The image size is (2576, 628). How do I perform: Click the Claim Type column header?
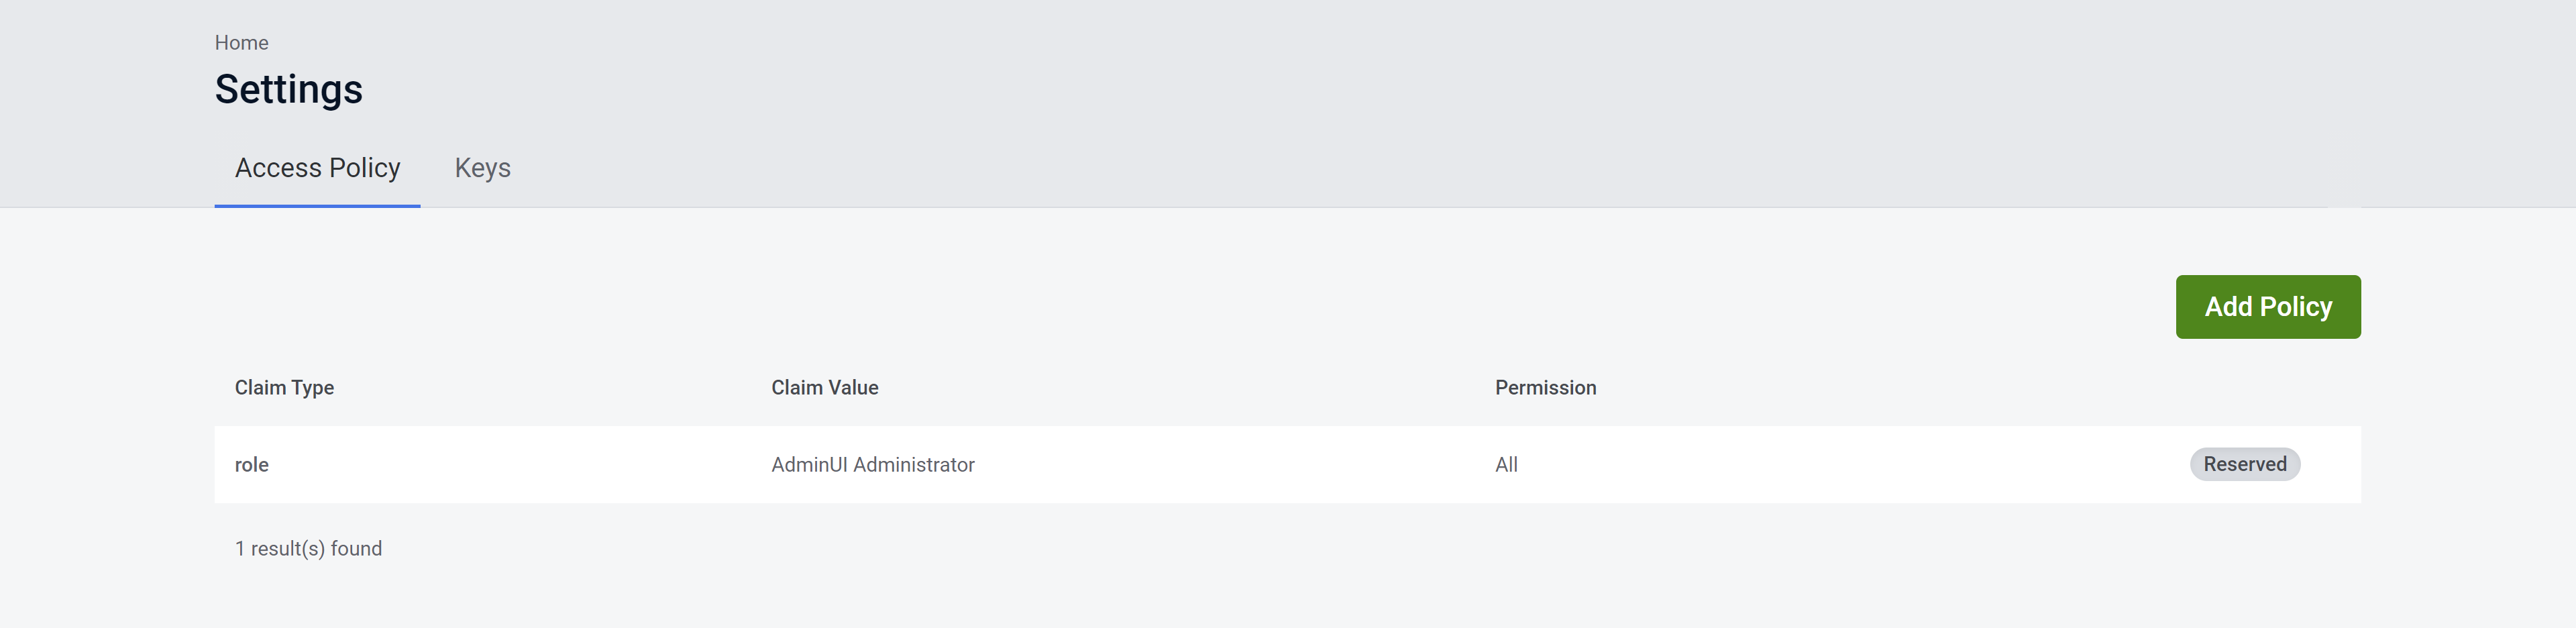pos(284,387)
